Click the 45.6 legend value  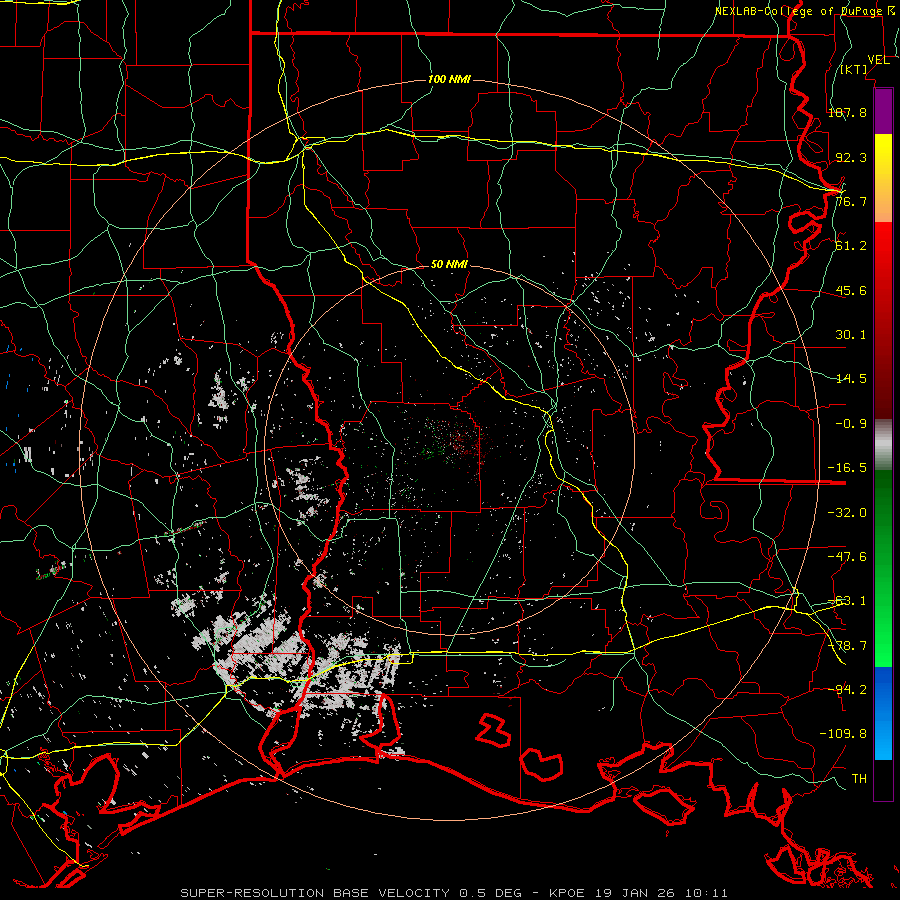click(851, 290)
